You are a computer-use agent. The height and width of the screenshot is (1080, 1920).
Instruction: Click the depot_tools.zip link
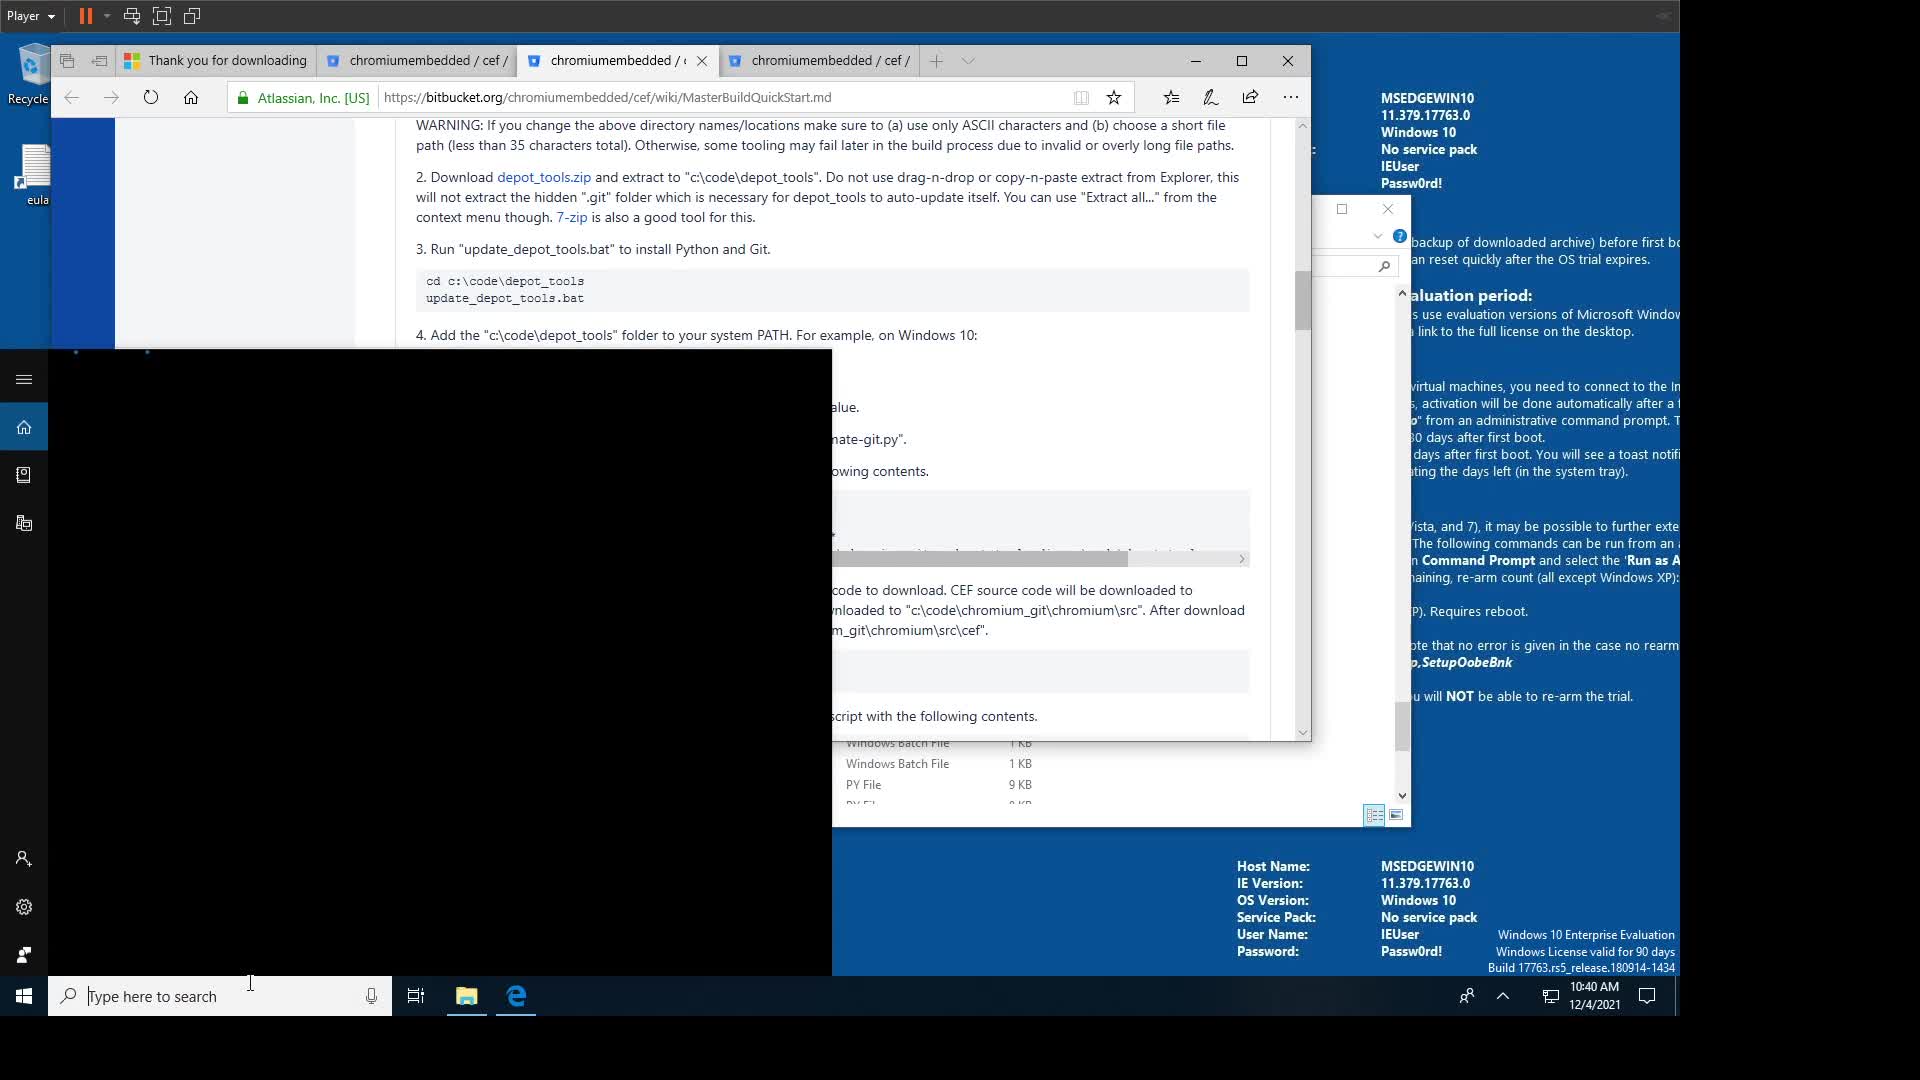(543, 177)
